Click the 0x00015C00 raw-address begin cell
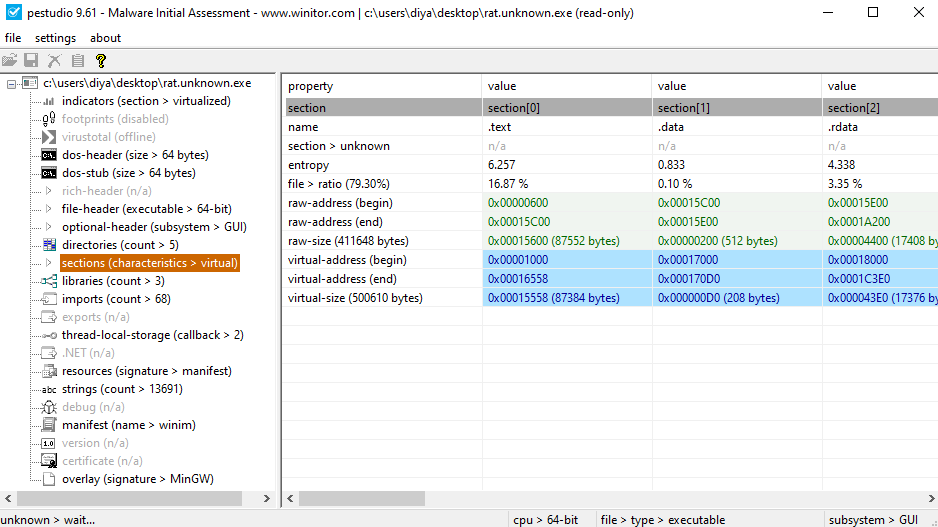Image resolution: width=938 pixels, height=527 pixels. 737,203
